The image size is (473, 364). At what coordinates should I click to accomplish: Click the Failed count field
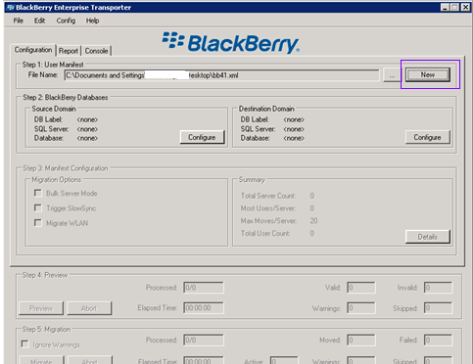click(438, 340)
